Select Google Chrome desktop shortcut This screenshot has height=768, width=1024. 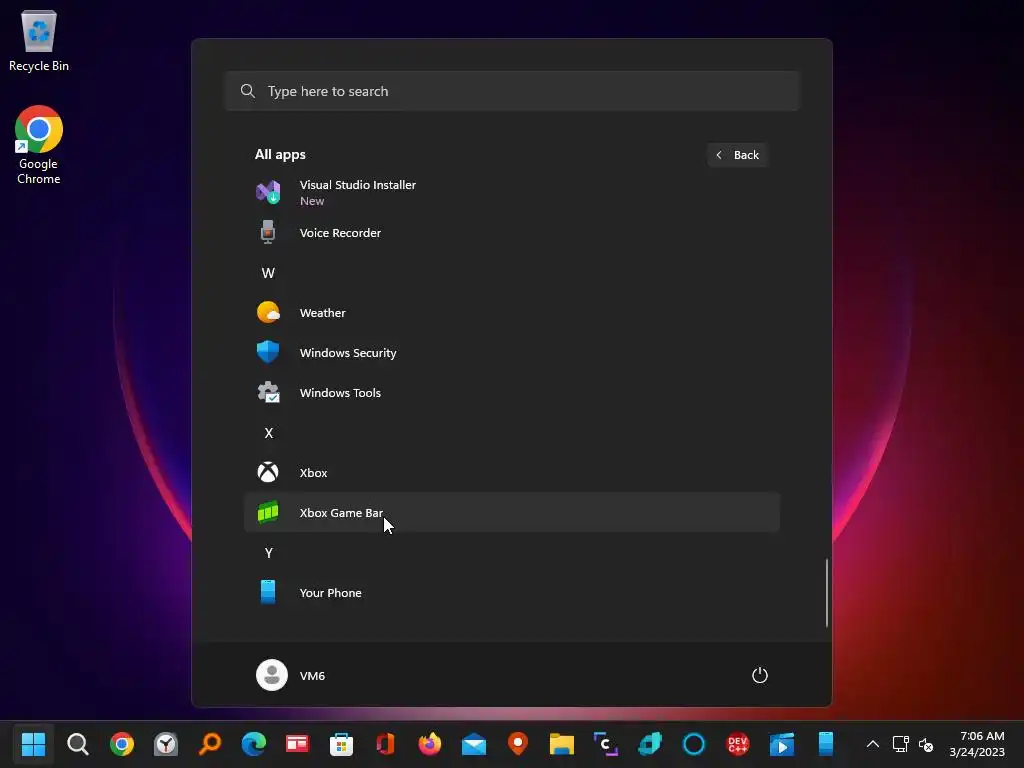(39, 145)
